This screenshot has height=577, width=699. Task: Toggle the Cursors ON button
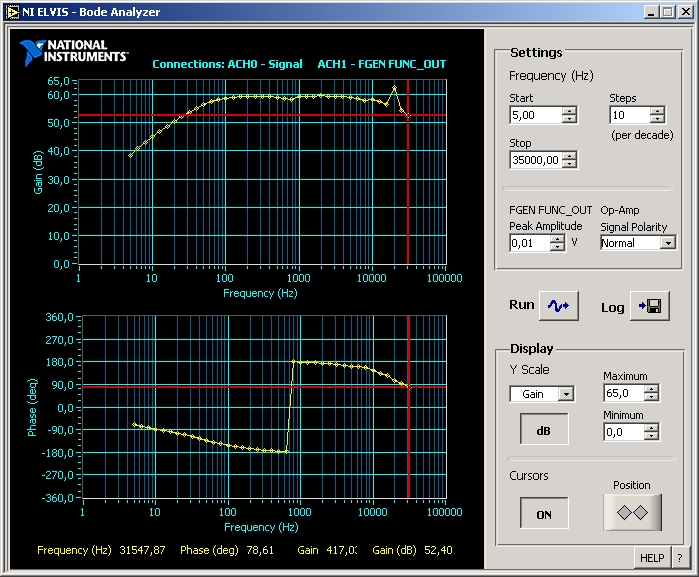tap(544, 513)
